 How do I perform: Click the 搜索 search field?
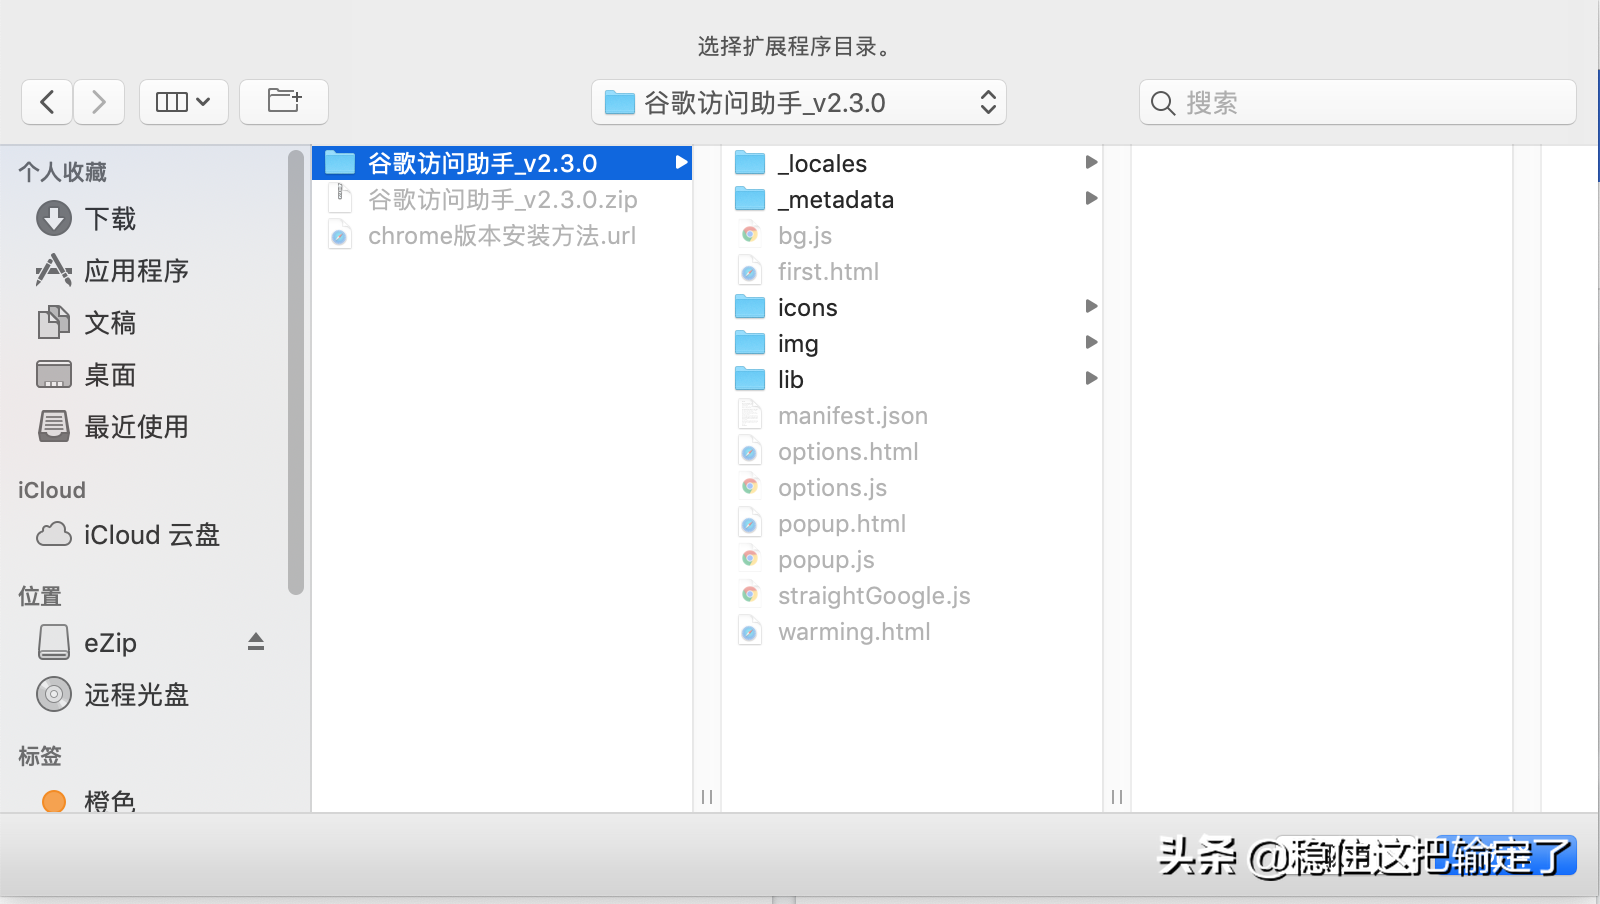(1358, 102)
